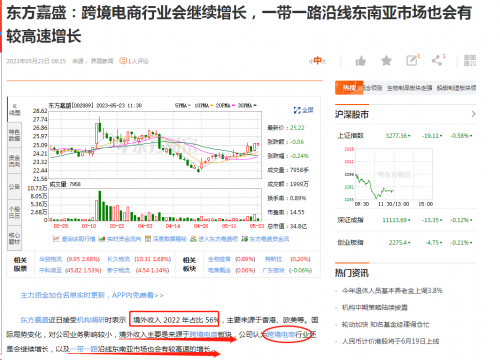Enter 进入东方嘉盛吧 forum link
Viewport: 500px width, 360px height.
[214, 239]
